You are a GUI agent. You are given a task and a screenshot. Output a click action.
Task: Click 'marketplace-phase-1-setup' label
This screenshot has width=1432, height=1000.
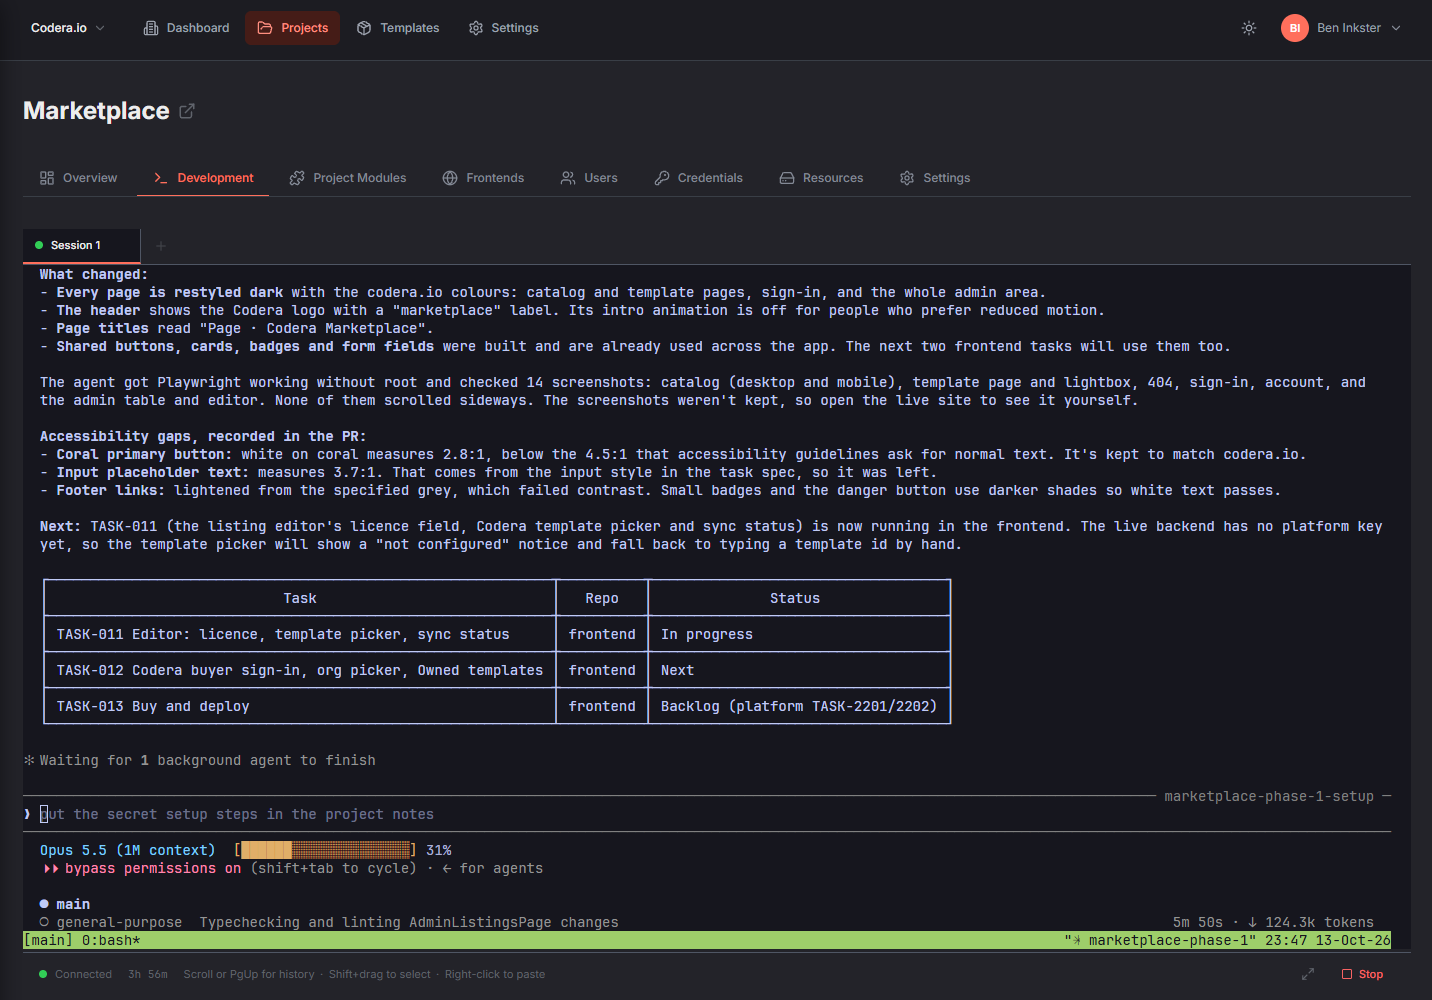tap(1269, 796)
